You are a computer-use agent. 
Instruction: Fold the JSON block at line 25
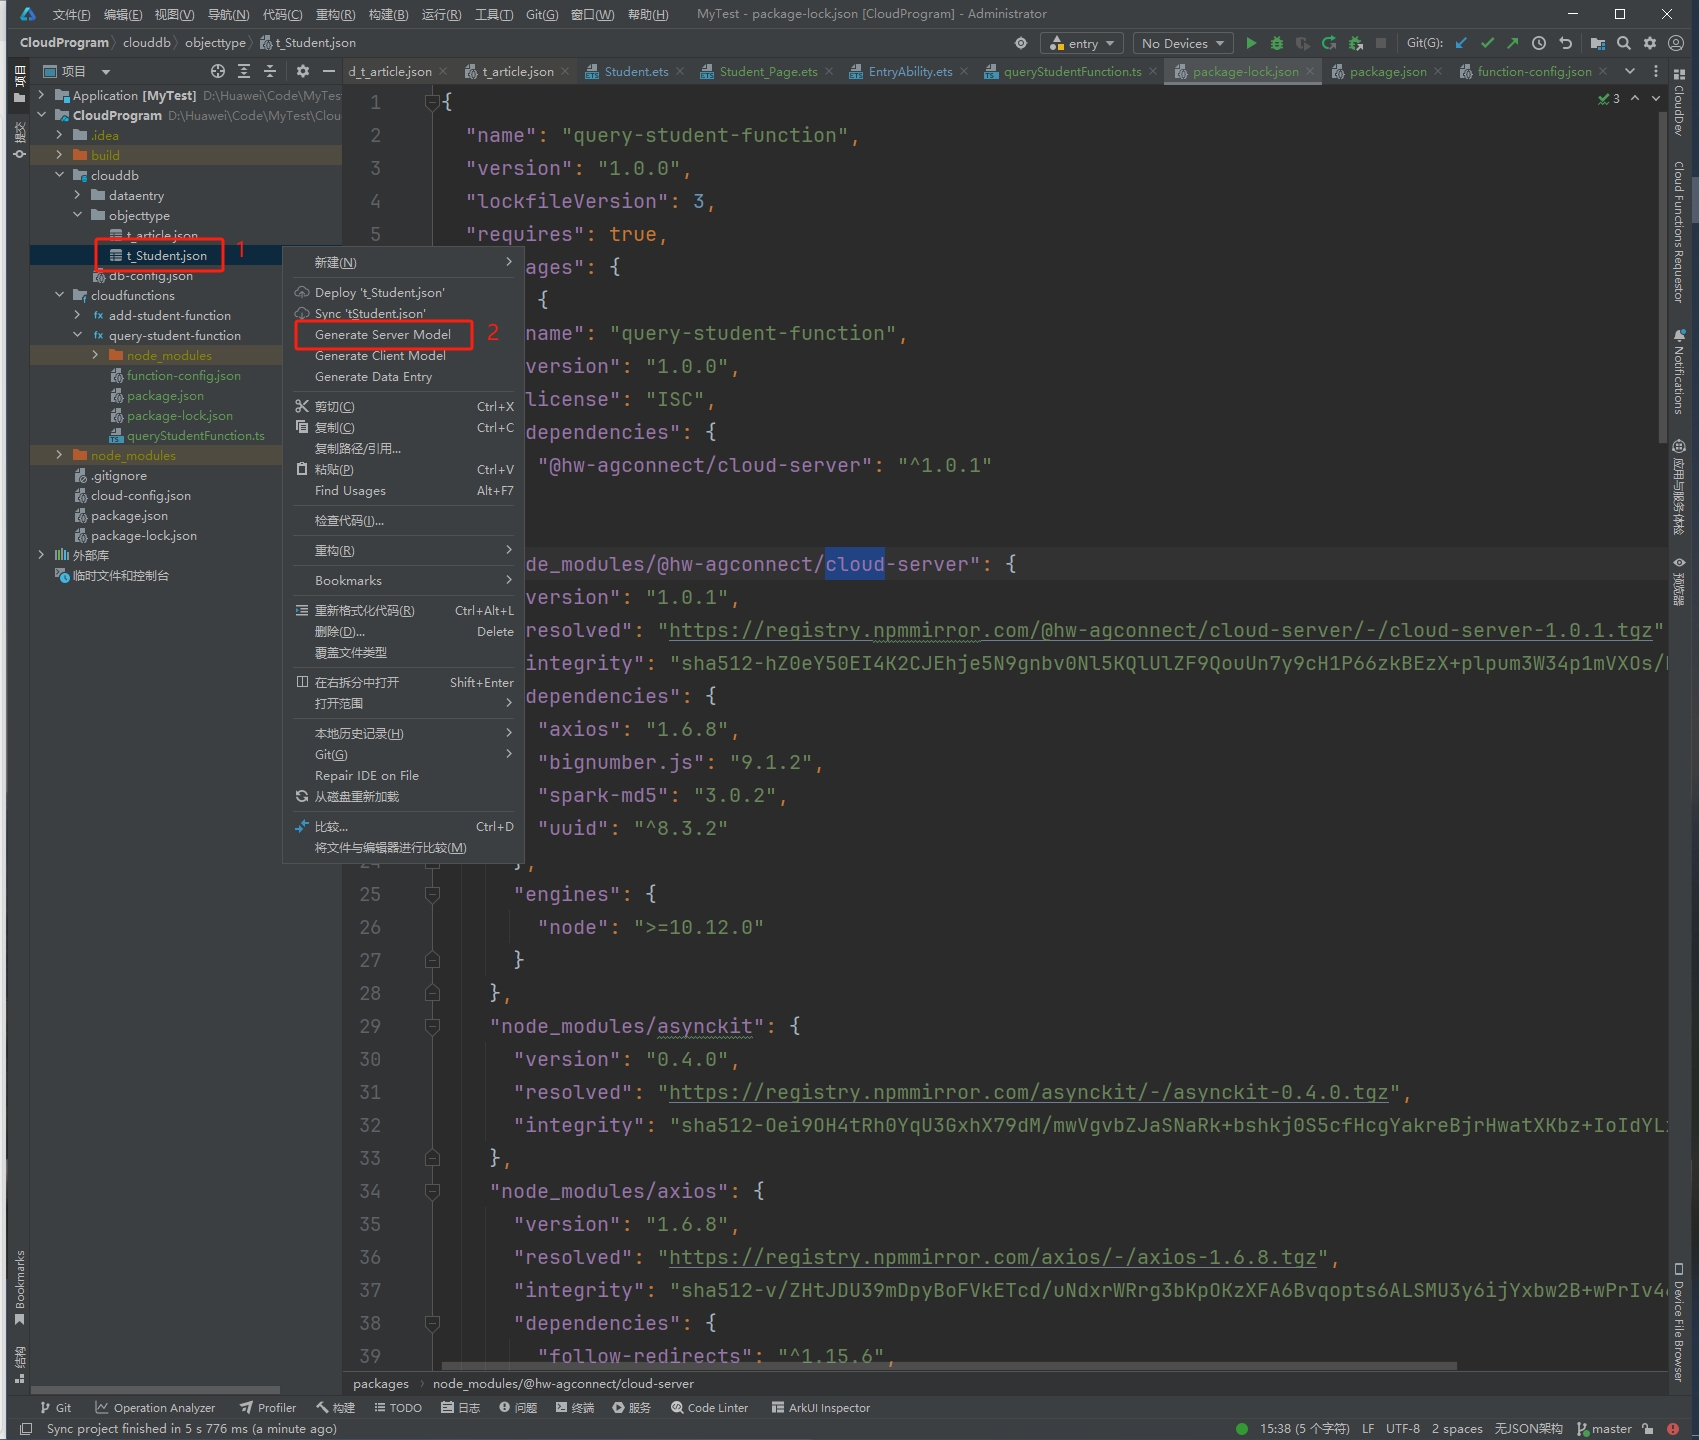(432, 894)
